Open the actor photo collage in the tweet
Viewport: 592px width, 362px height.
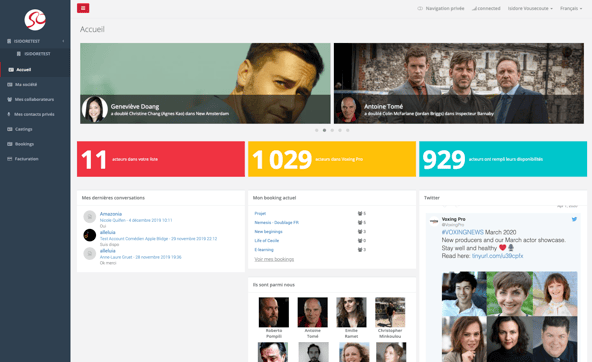[x=510, y=316]
